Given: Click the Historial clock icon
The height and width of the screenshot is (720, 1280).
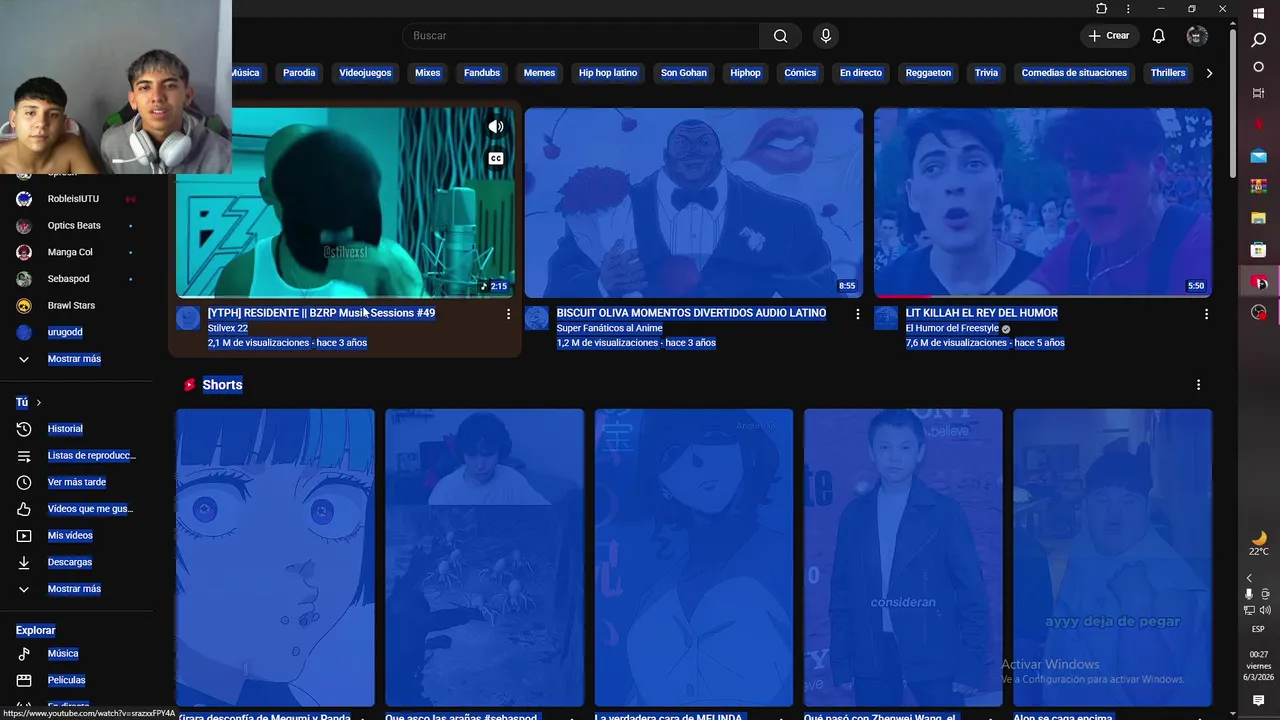Looking at the screenshot, I should coord(24,429).
